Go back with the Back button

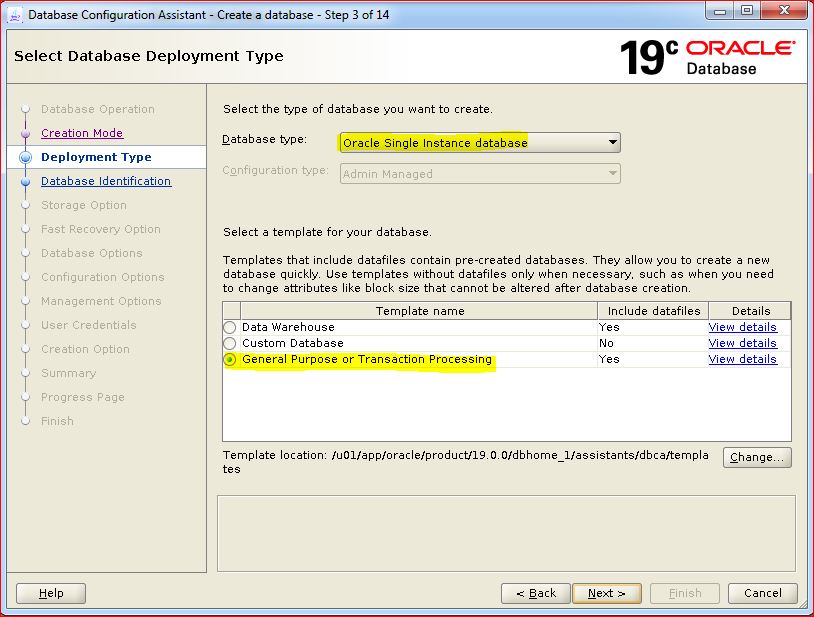(535, 593)
